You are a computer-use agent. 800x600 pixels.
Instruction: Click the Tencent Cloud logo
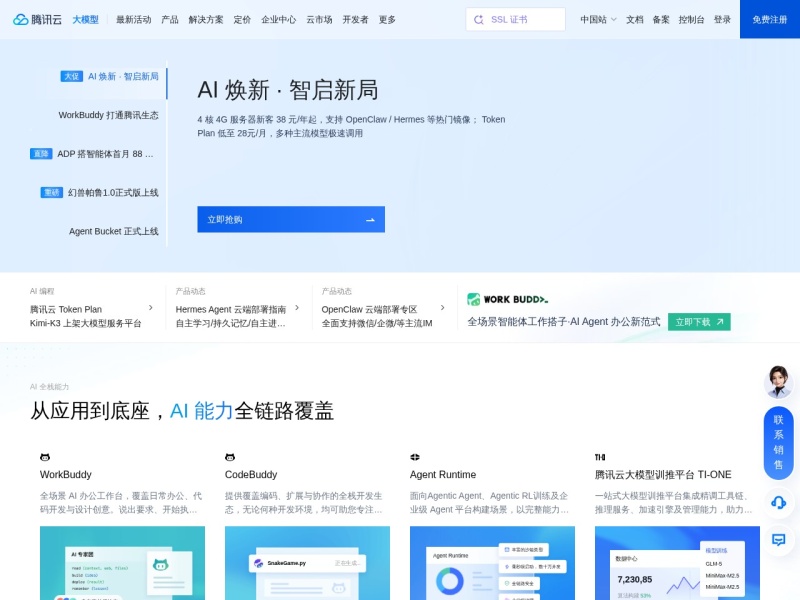[37, 19]
